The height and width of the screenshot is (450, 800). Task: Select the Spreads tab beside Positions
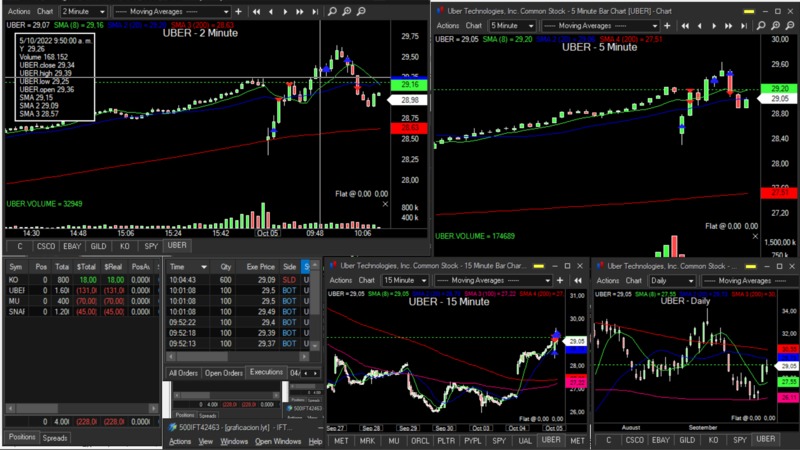point(55,438)
